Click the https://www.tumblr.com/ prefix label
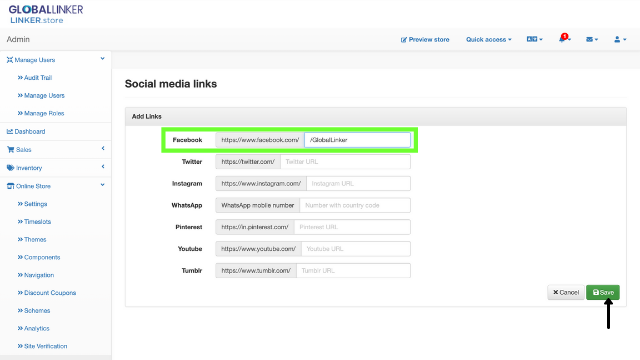This screenshot has width=640, height=360. click(256, 271)
